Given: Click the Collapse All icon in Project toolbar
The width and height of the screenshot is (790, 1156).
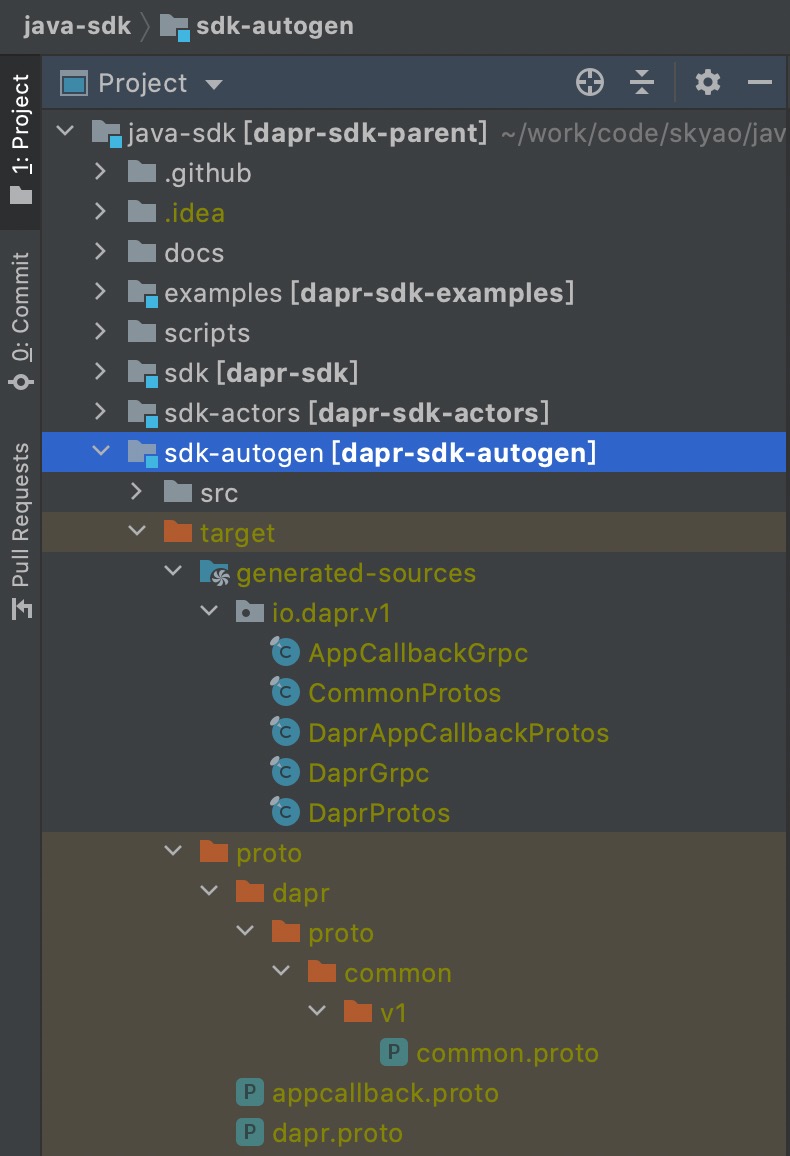Looking at the screenshot, I should click(x=642, y=83).
